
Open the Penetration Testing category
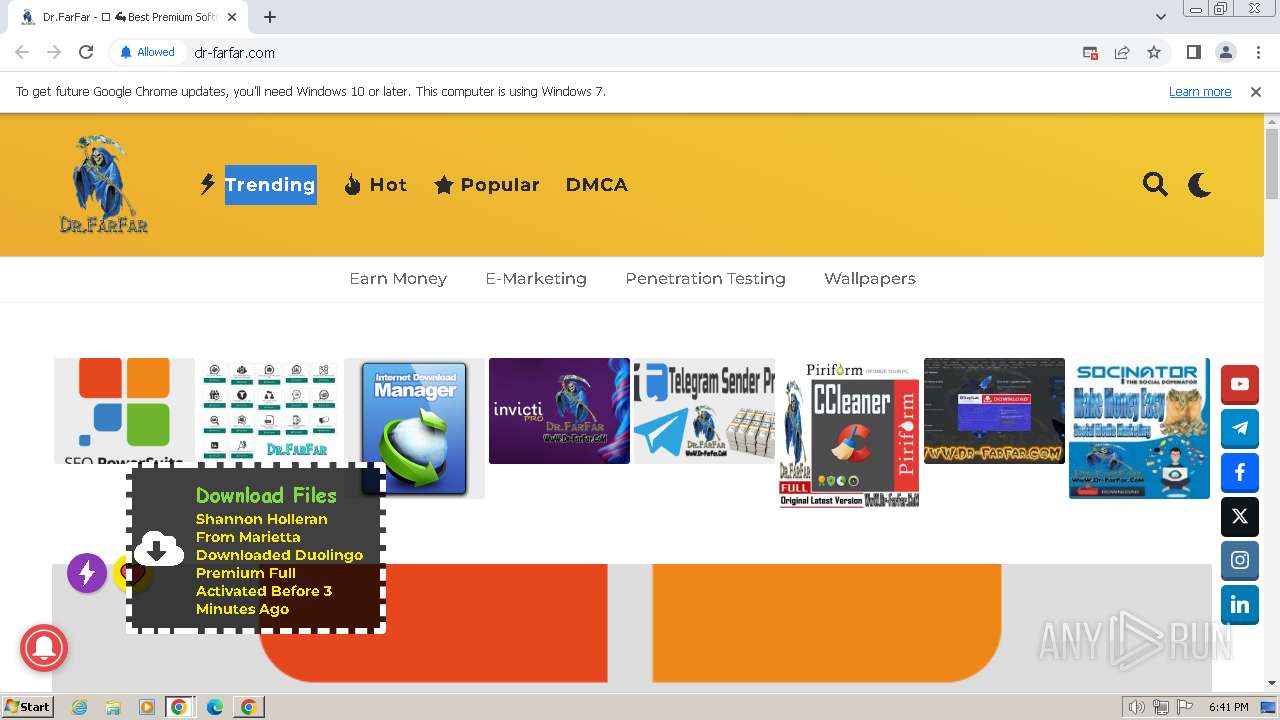(x=705, y=279)
